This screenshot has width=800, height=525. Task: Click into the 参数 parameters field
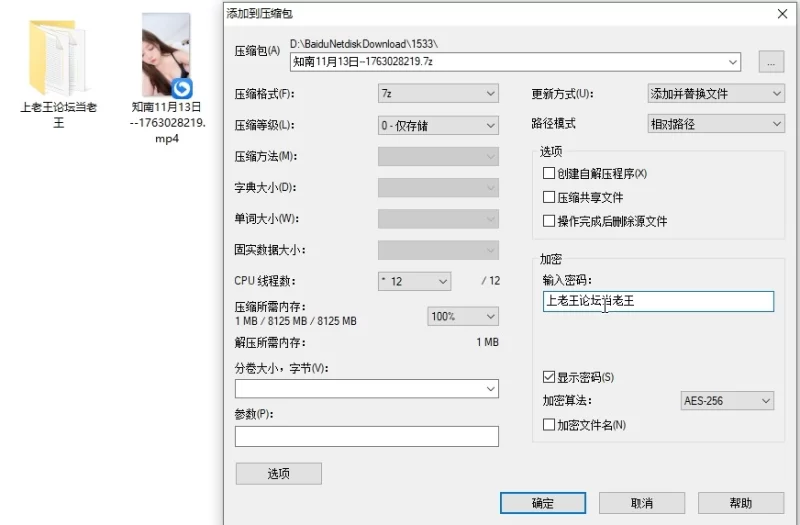point(367,436)
